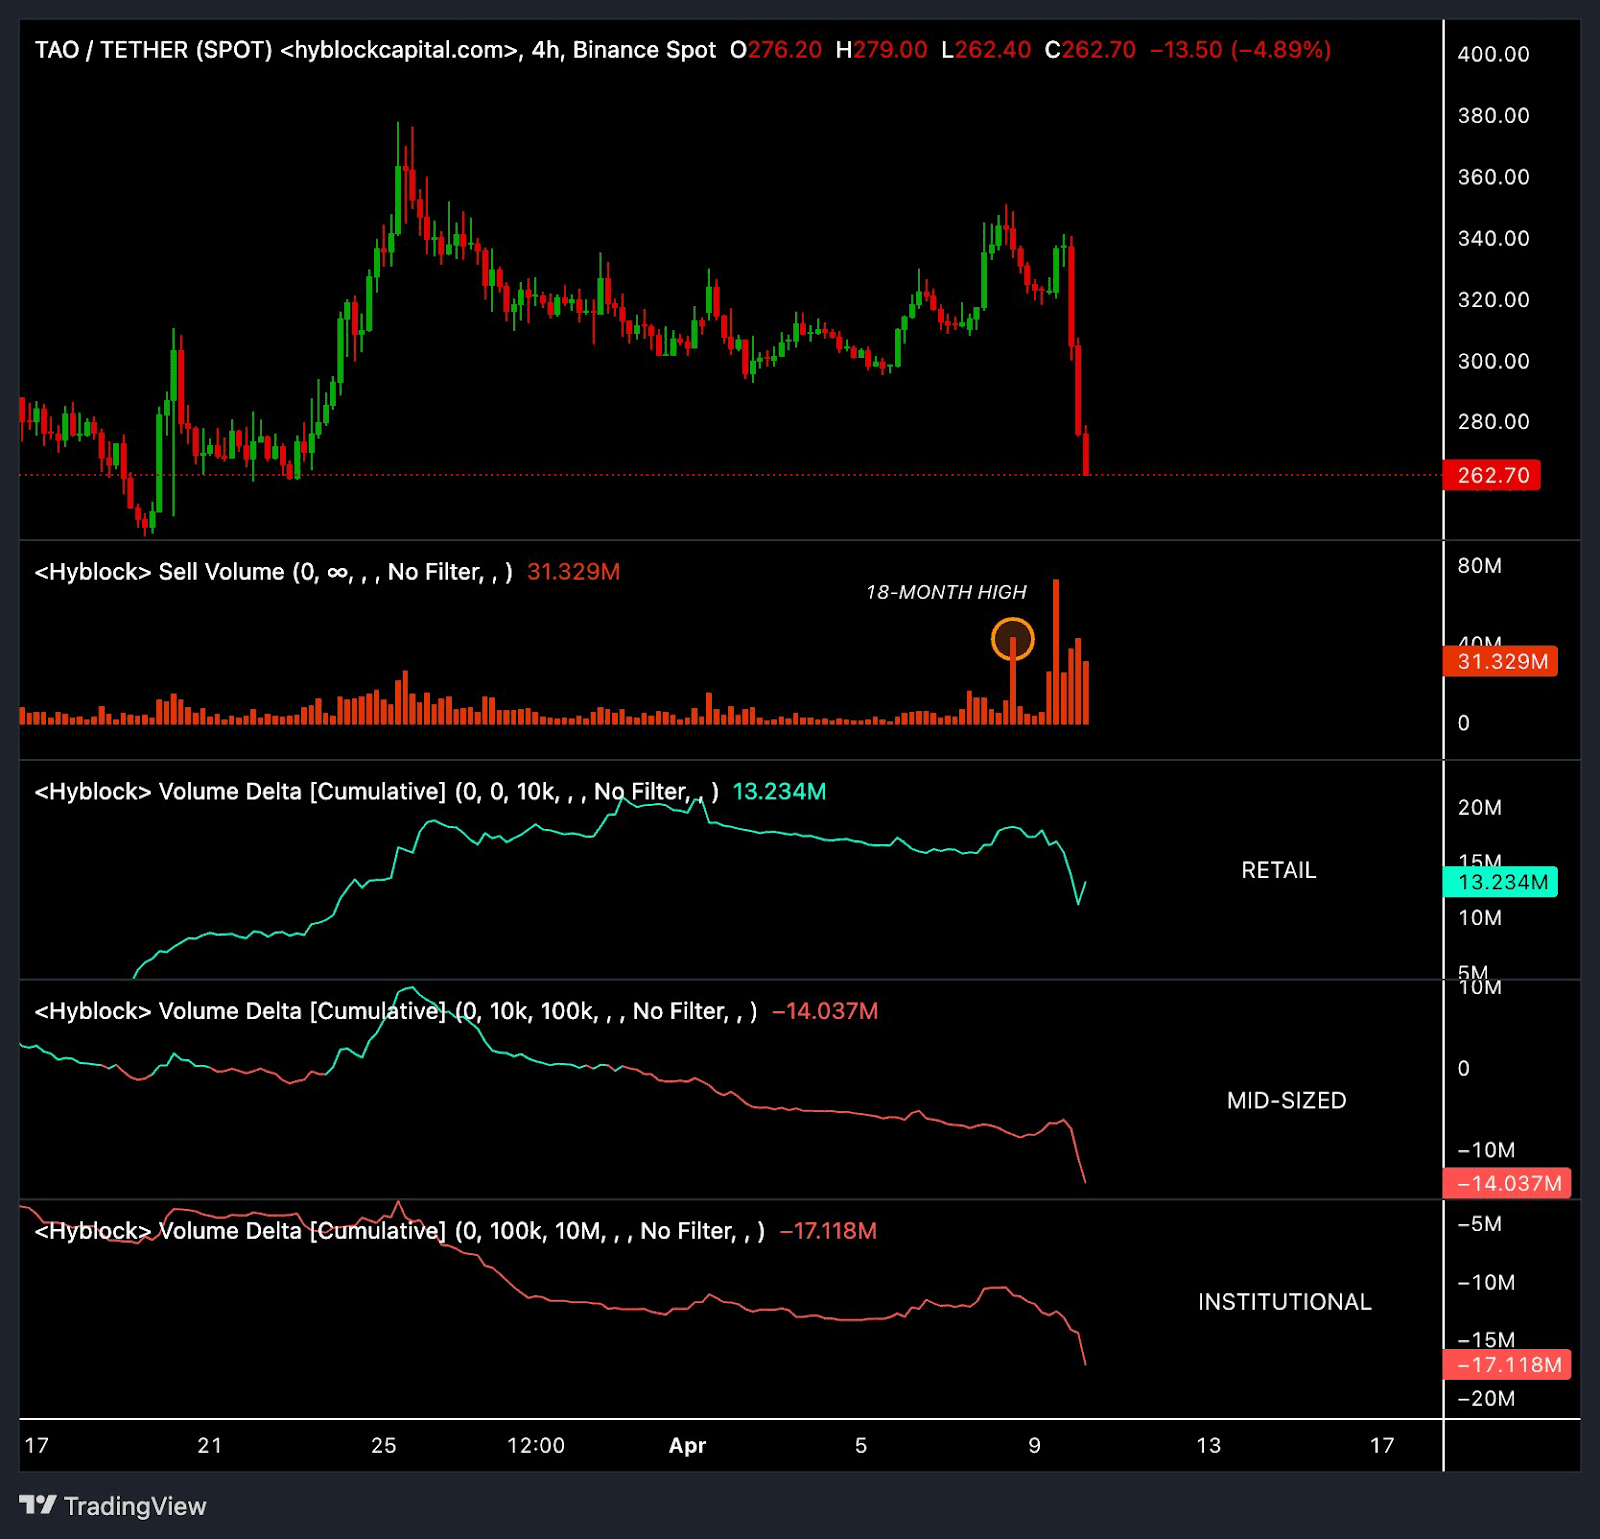Select the red −14.037M axis value tag
The image size is (1600, 1539).
[x=1507, y=1183]
